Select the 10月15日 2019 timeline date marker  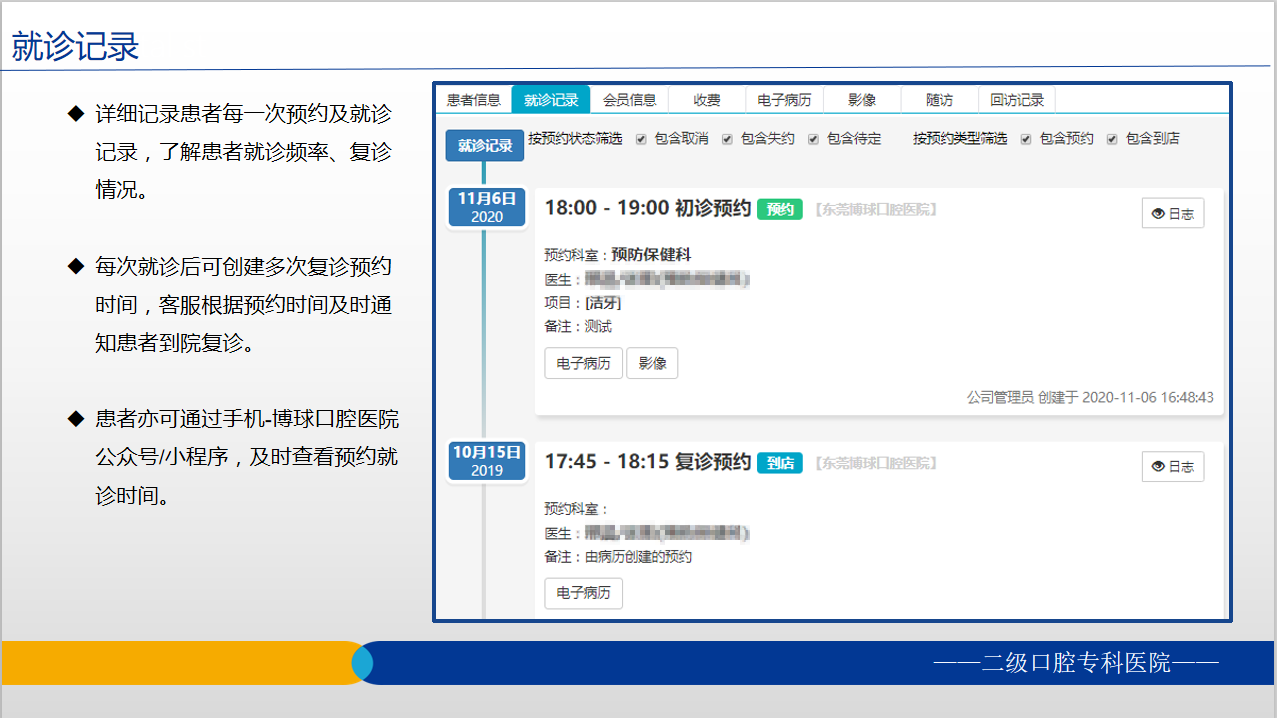tap(486, 460)
